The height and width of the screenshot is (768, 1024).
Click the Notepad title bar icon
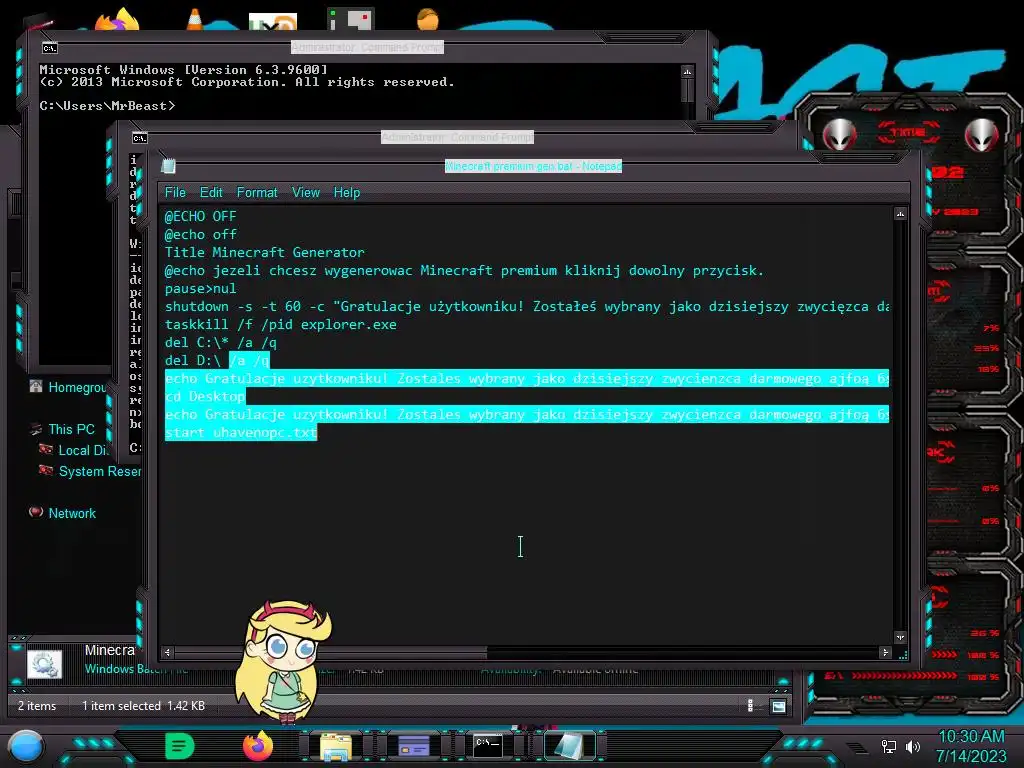168,166
